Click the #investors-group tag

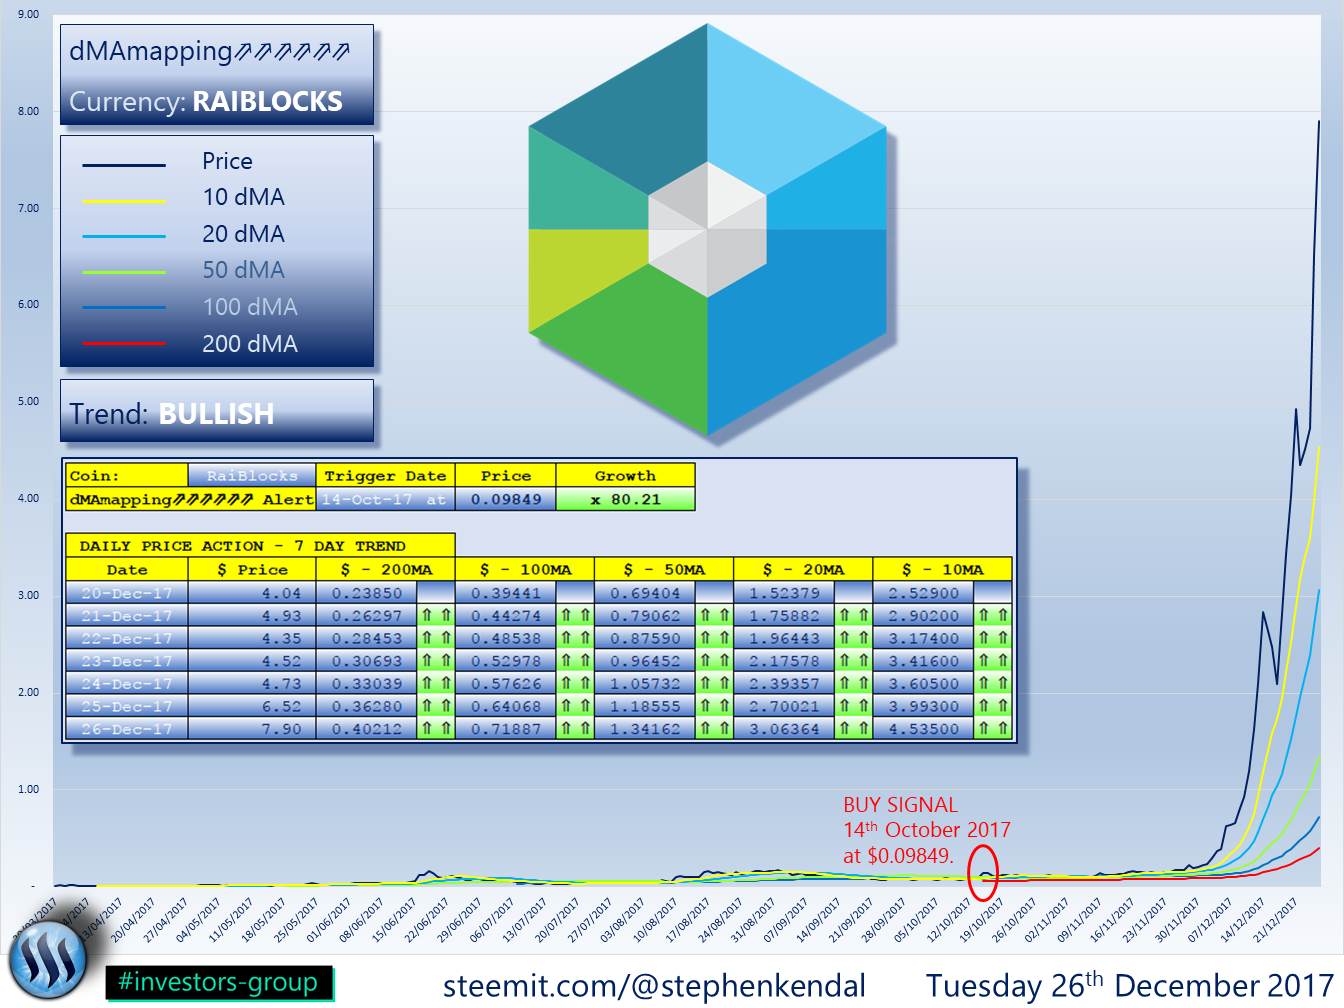point(218,982)
